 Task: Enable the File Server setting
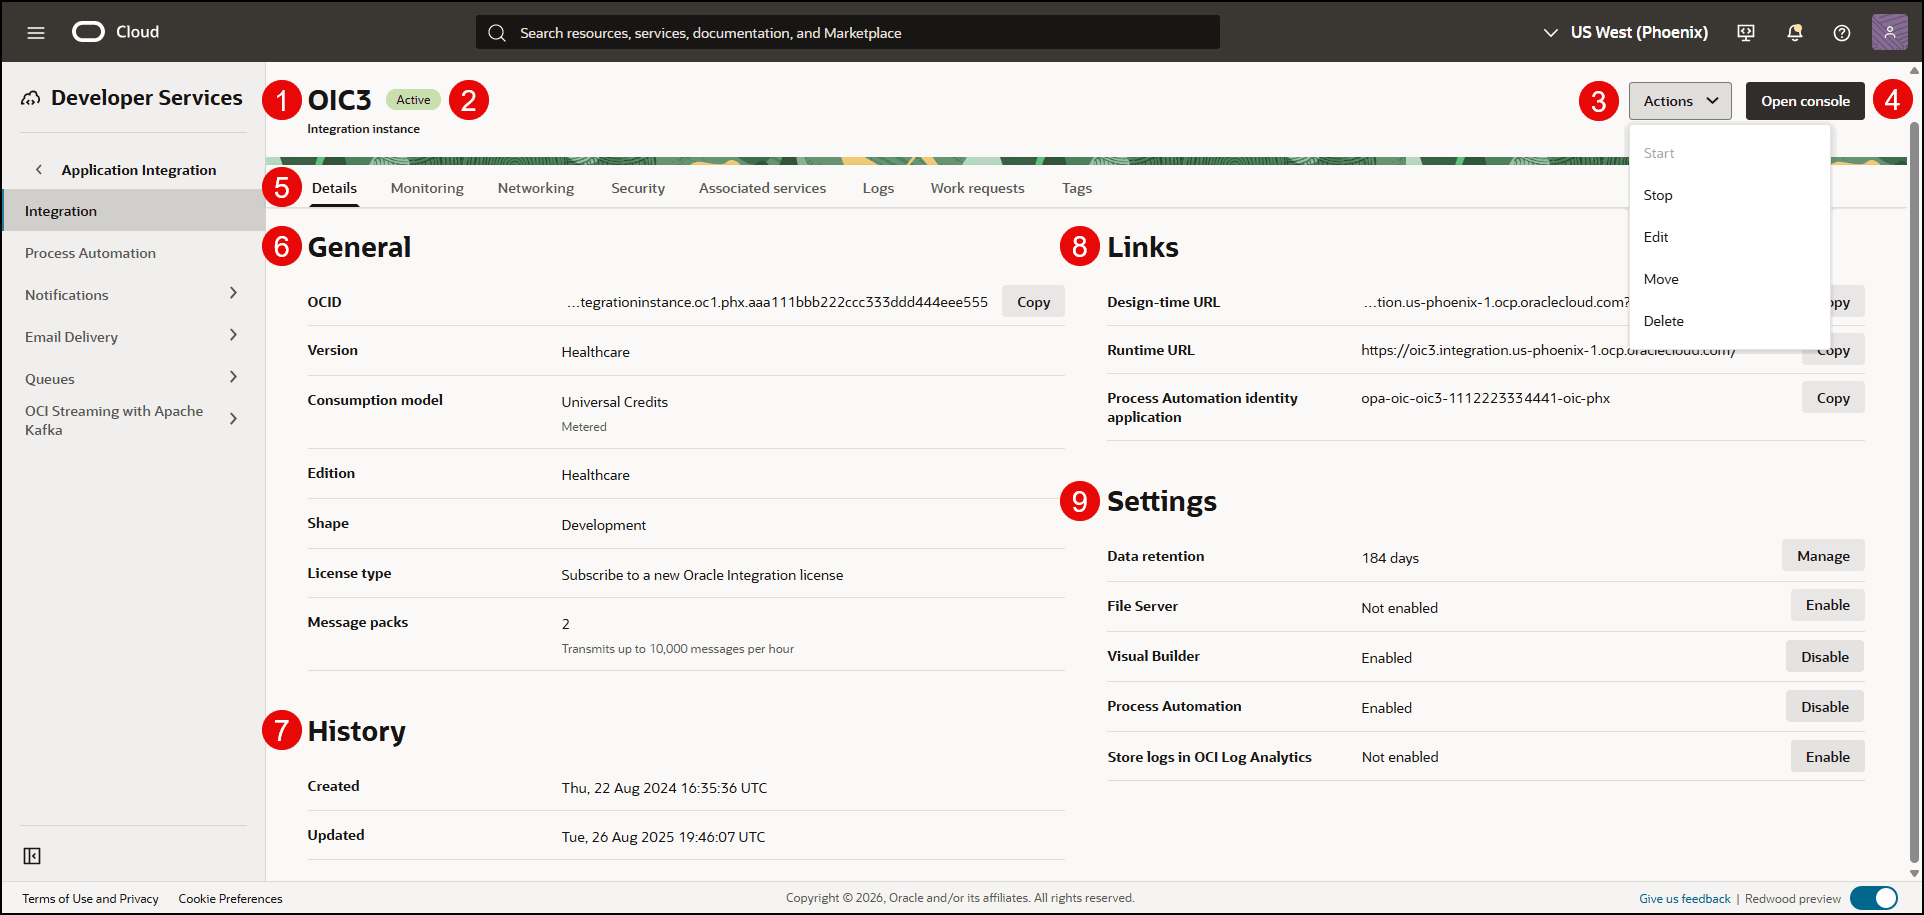1827,605
